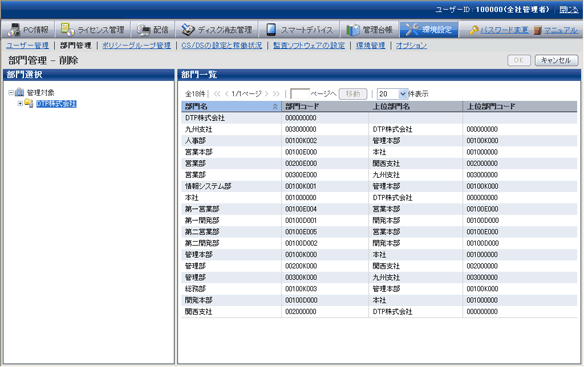Click the page number input field
This screenshot has width=584, height=367.
(x=300, y=94)
